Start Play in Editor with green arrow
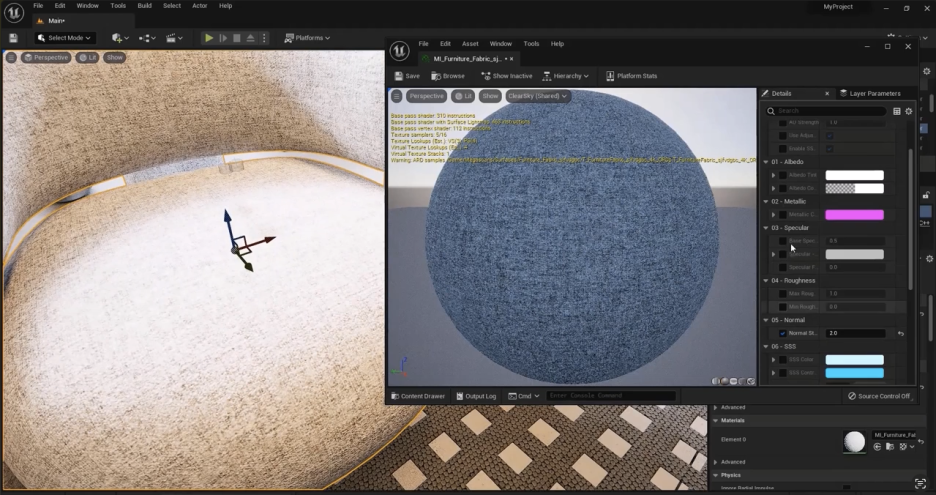The width and height of the screenshot is (936, 495). point(209,38)
